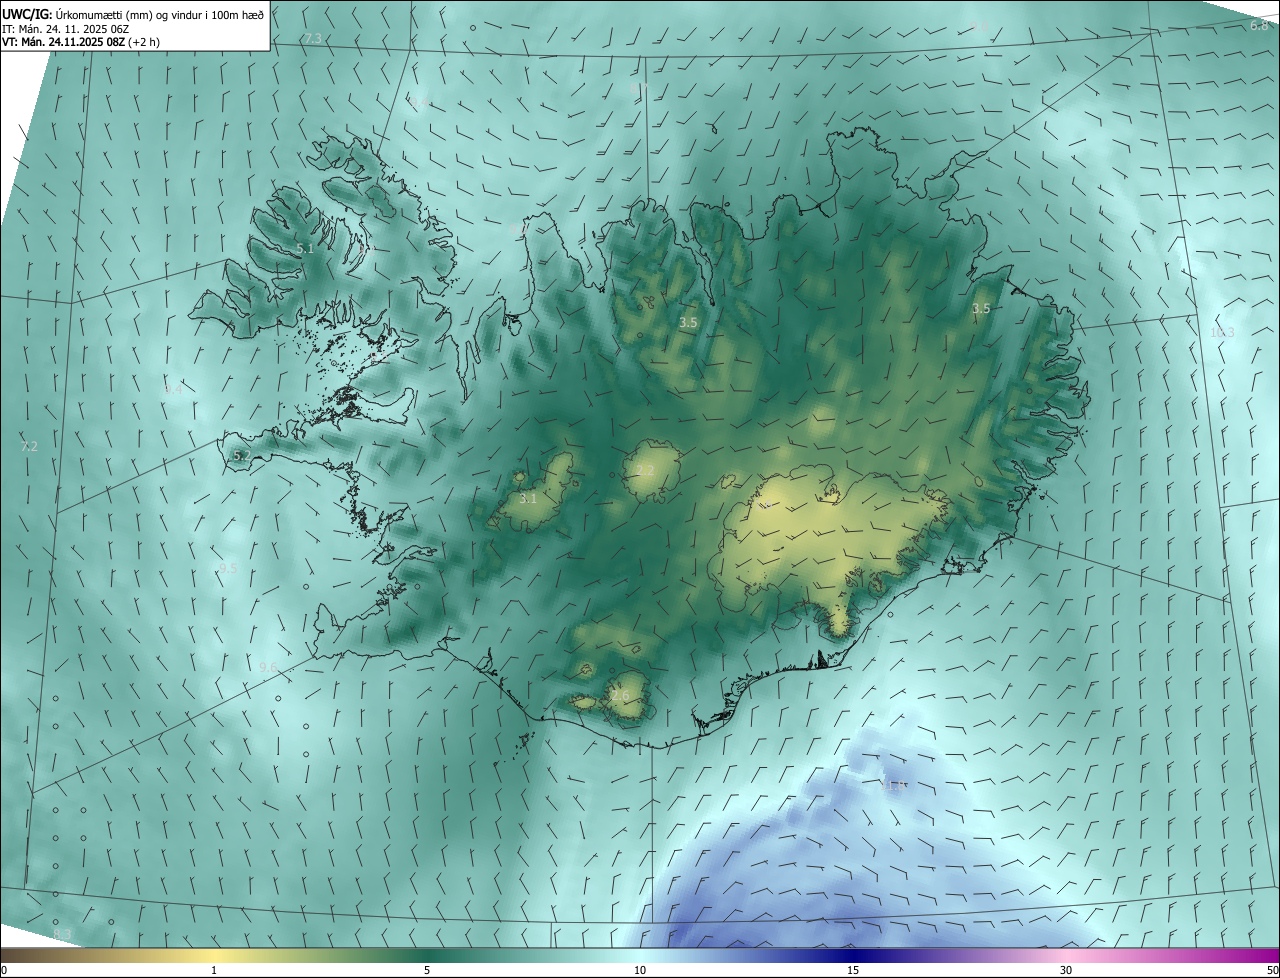
Task: Select the 9.6 value off Reykjanes
Action: click(268, 667)
